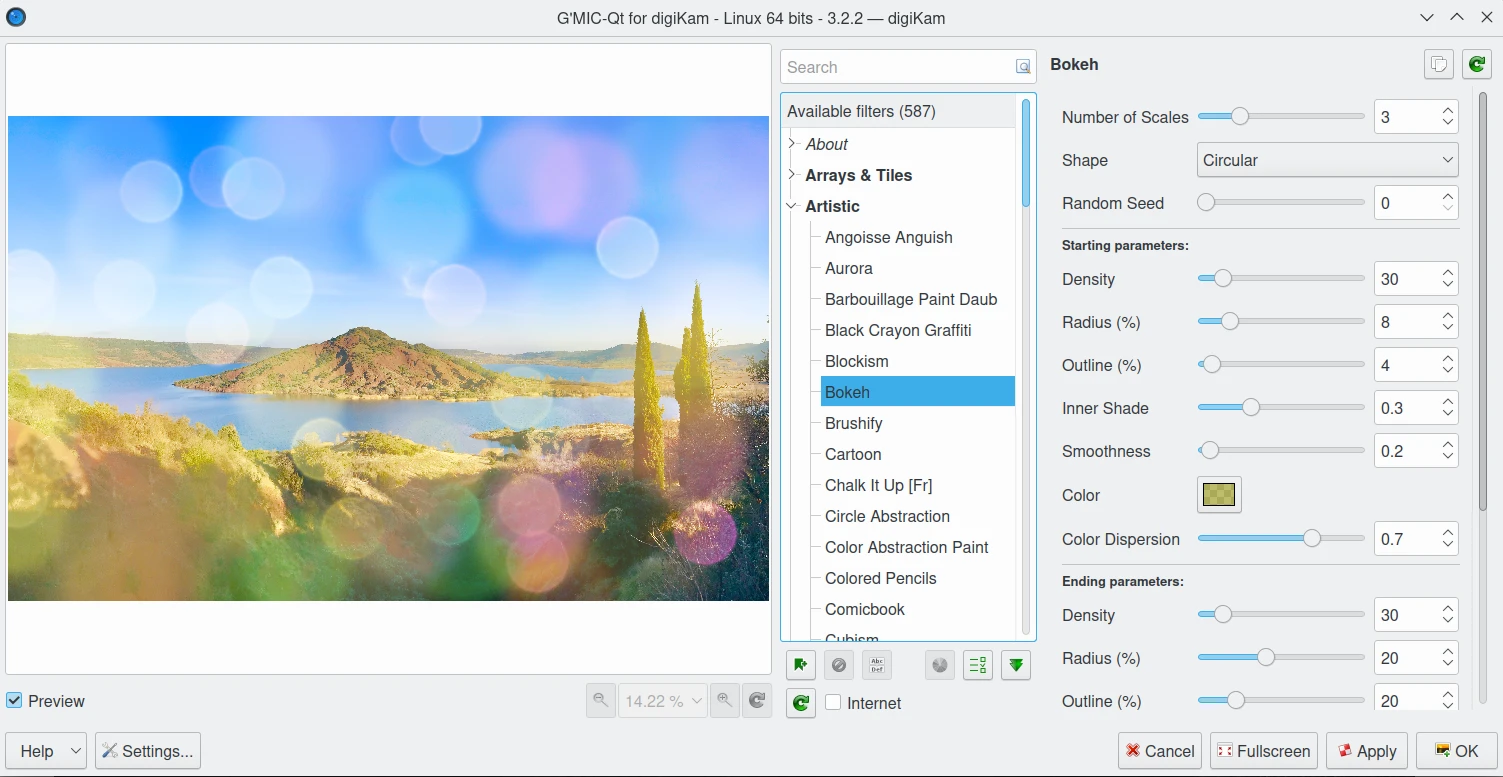Click the rename fave Abc Def icon
The height and width of the screenshot is (777, 1503).
click(876, 665)
